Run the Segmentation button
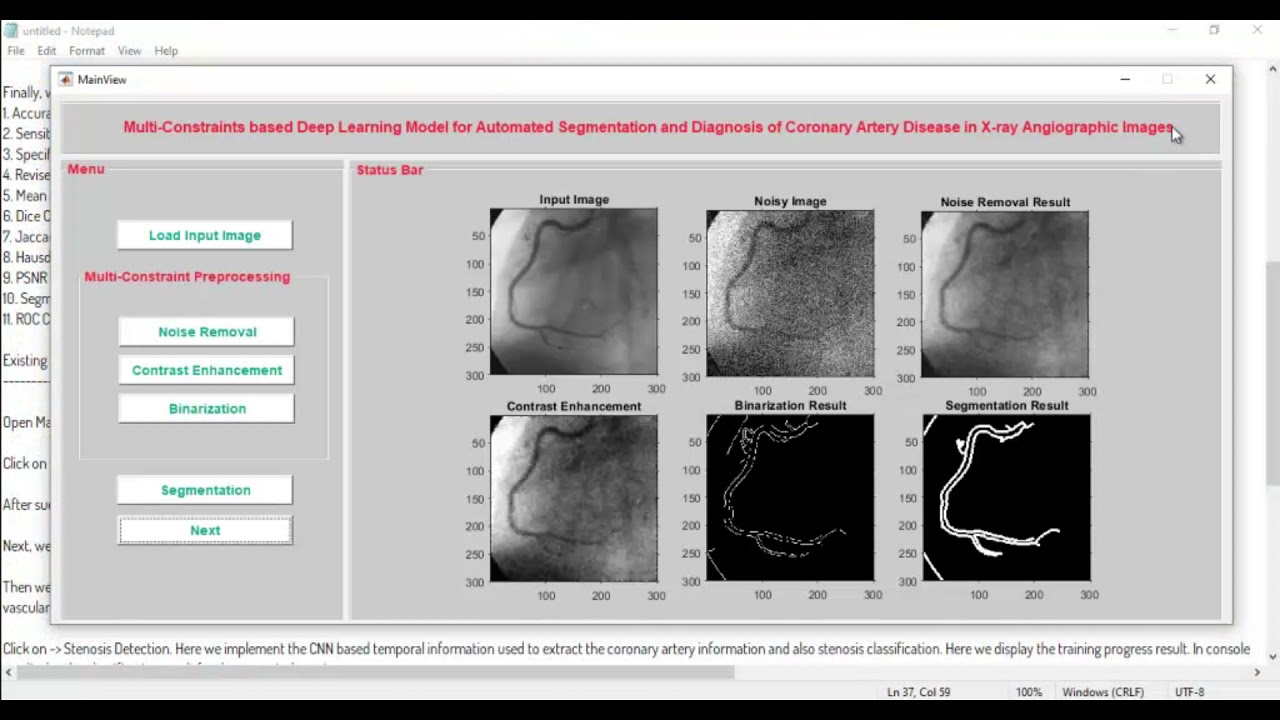 (x=205, y=490)
